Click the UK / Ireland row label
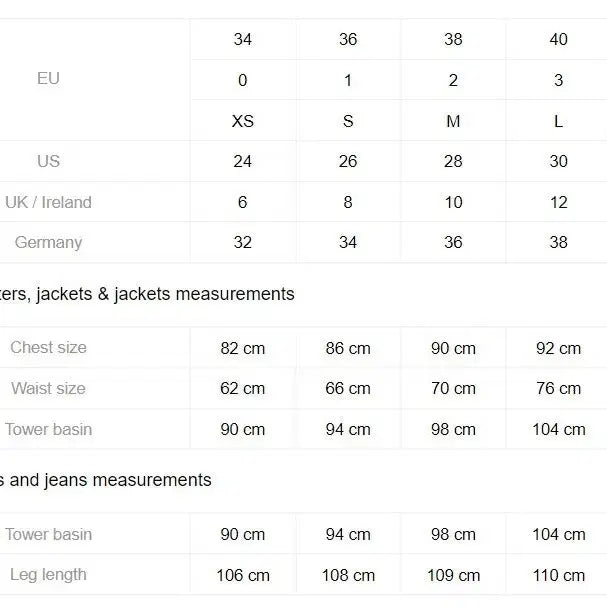607x607 pixels. [x=48, y=202]
